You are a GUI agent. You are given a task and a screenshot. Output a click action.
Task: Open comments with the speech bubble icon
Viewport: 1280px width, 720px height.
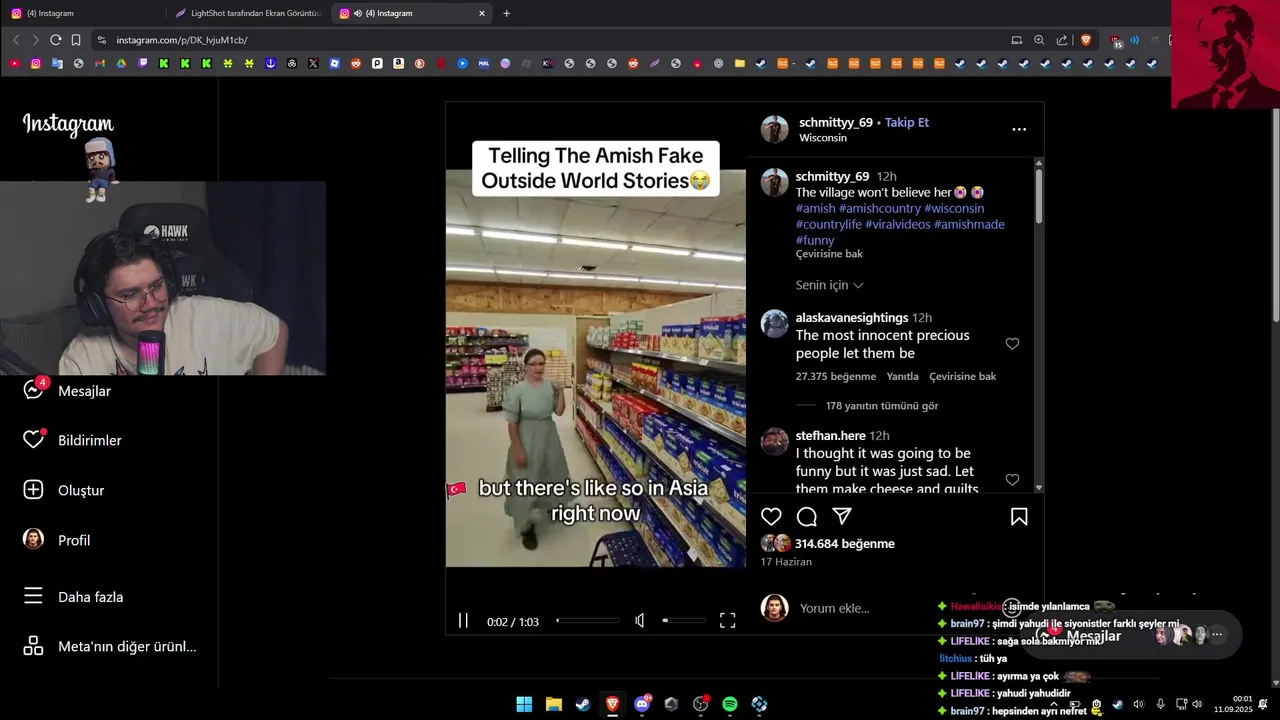pos(807,517)
